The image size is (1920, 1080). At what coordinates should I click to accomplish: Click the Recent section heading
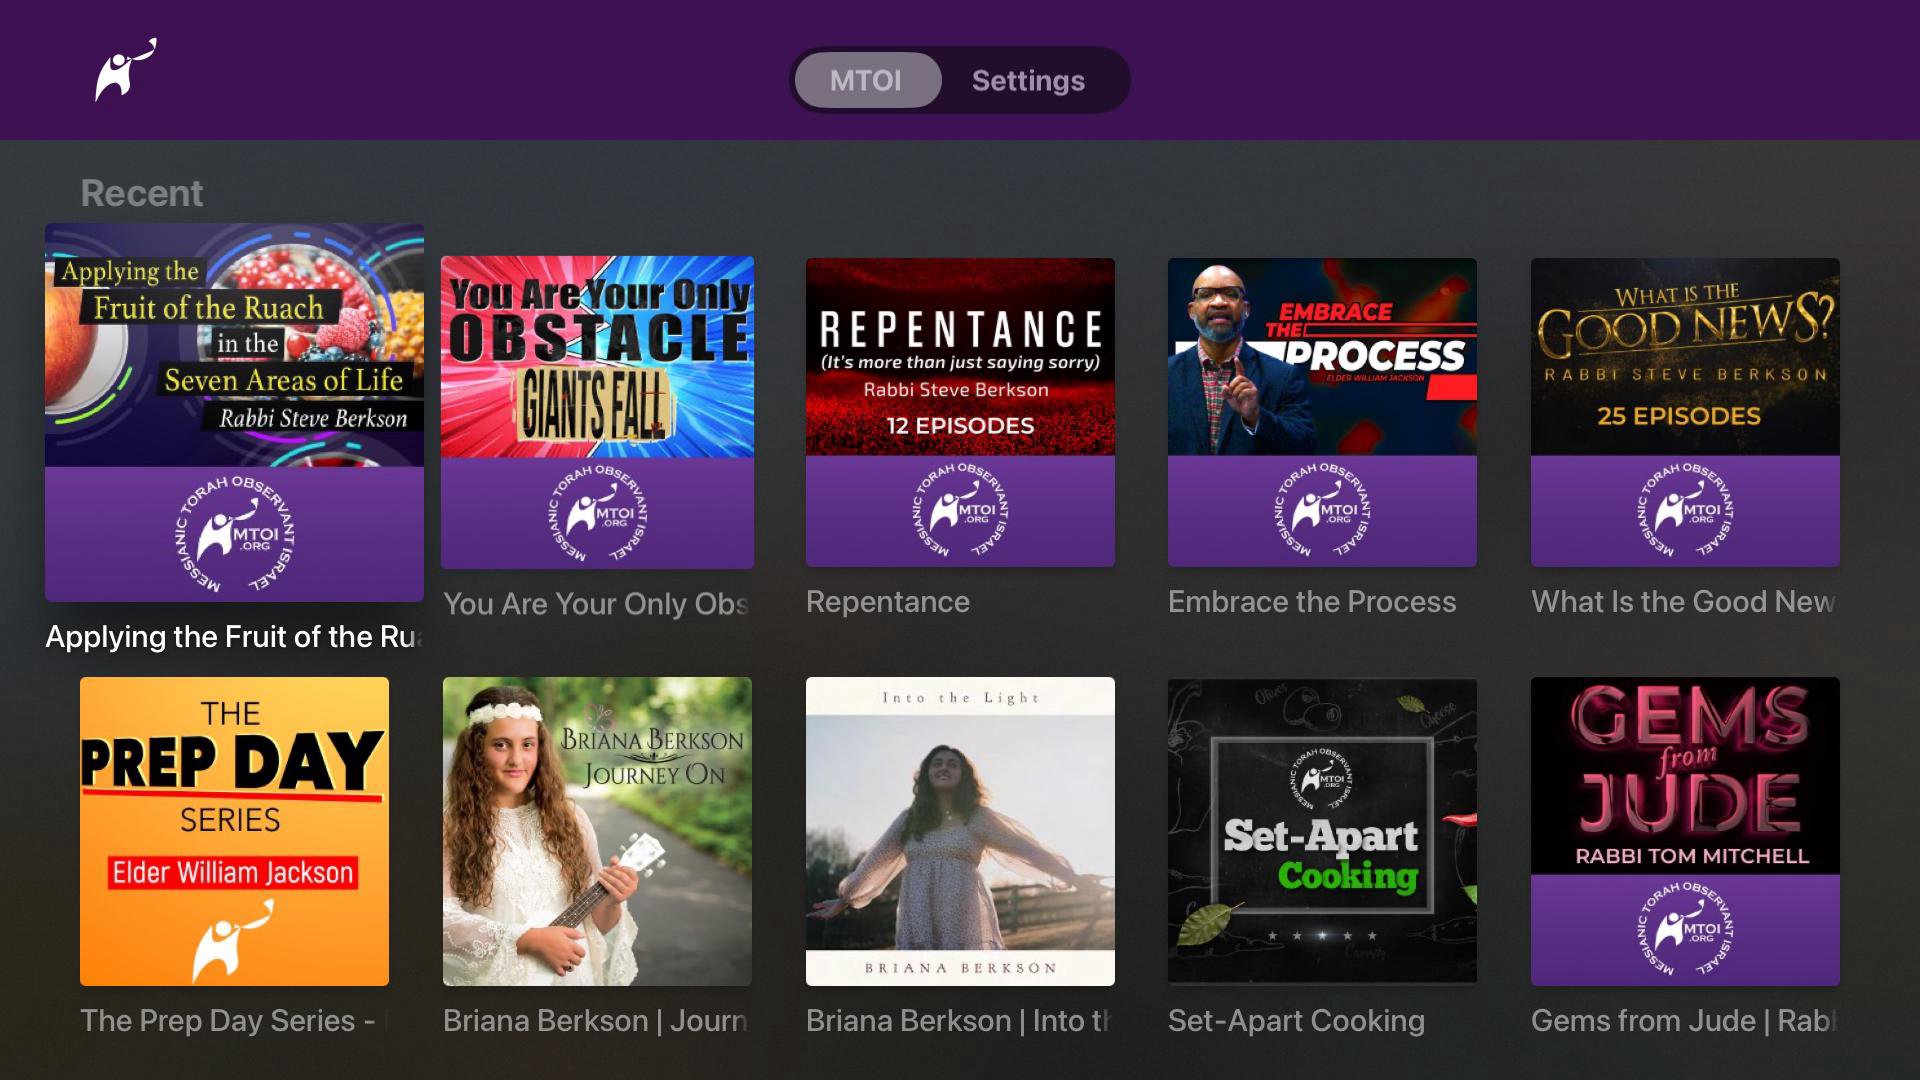click(142, 193)
